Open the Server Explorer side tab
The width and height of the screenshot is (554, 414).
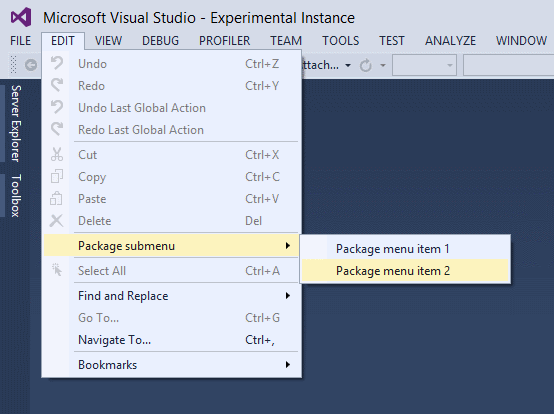[16, 123]
